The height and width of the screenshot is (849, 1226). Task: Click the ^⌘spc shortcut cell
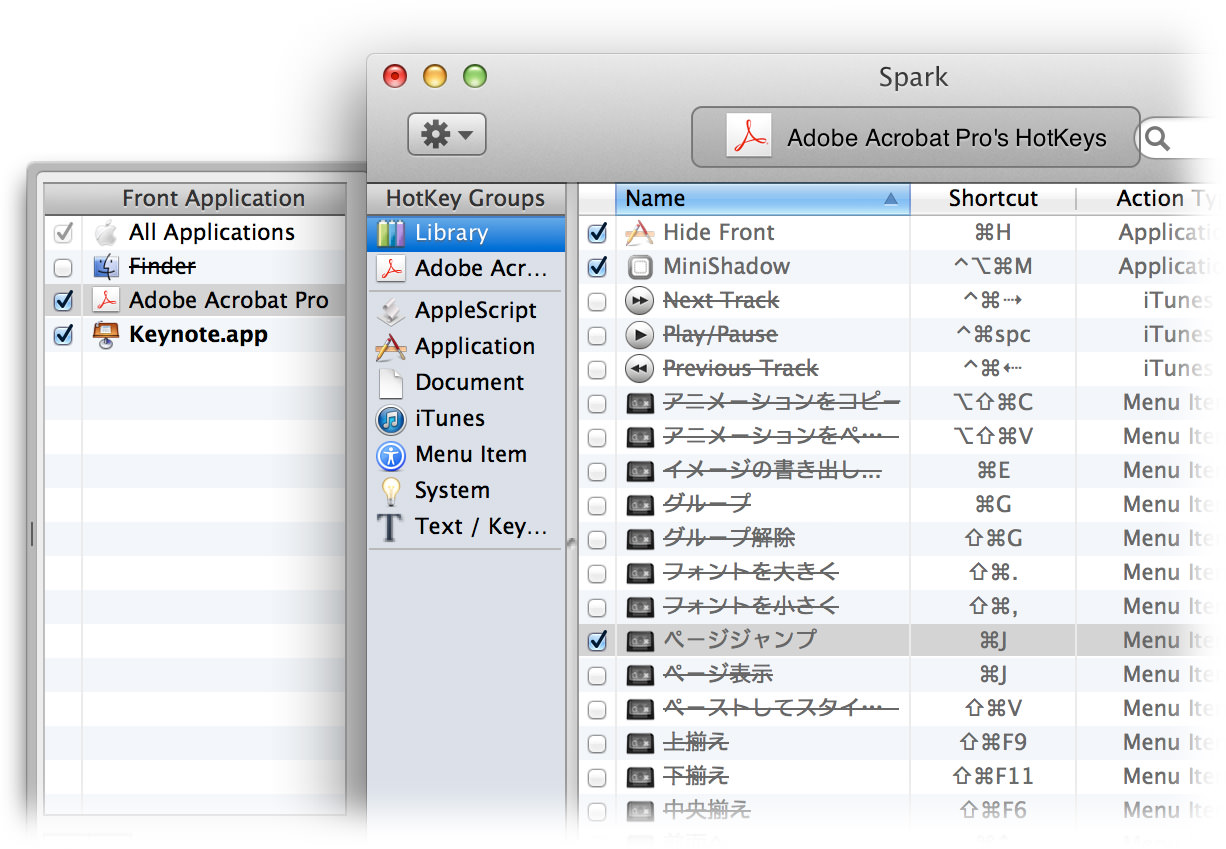pos(993,335)
